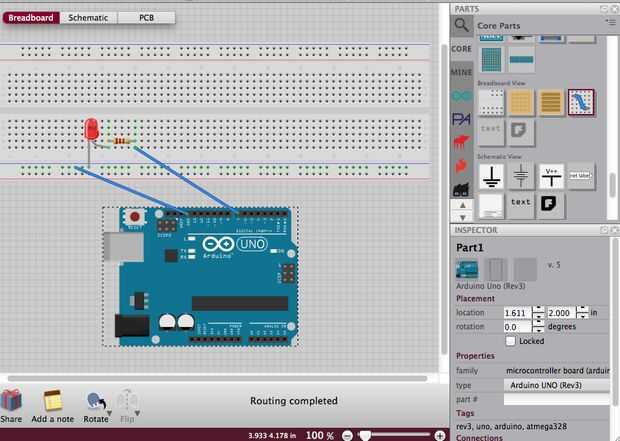
Task: Increase location X with its up stepper
Action: click(x=538, y=310)
